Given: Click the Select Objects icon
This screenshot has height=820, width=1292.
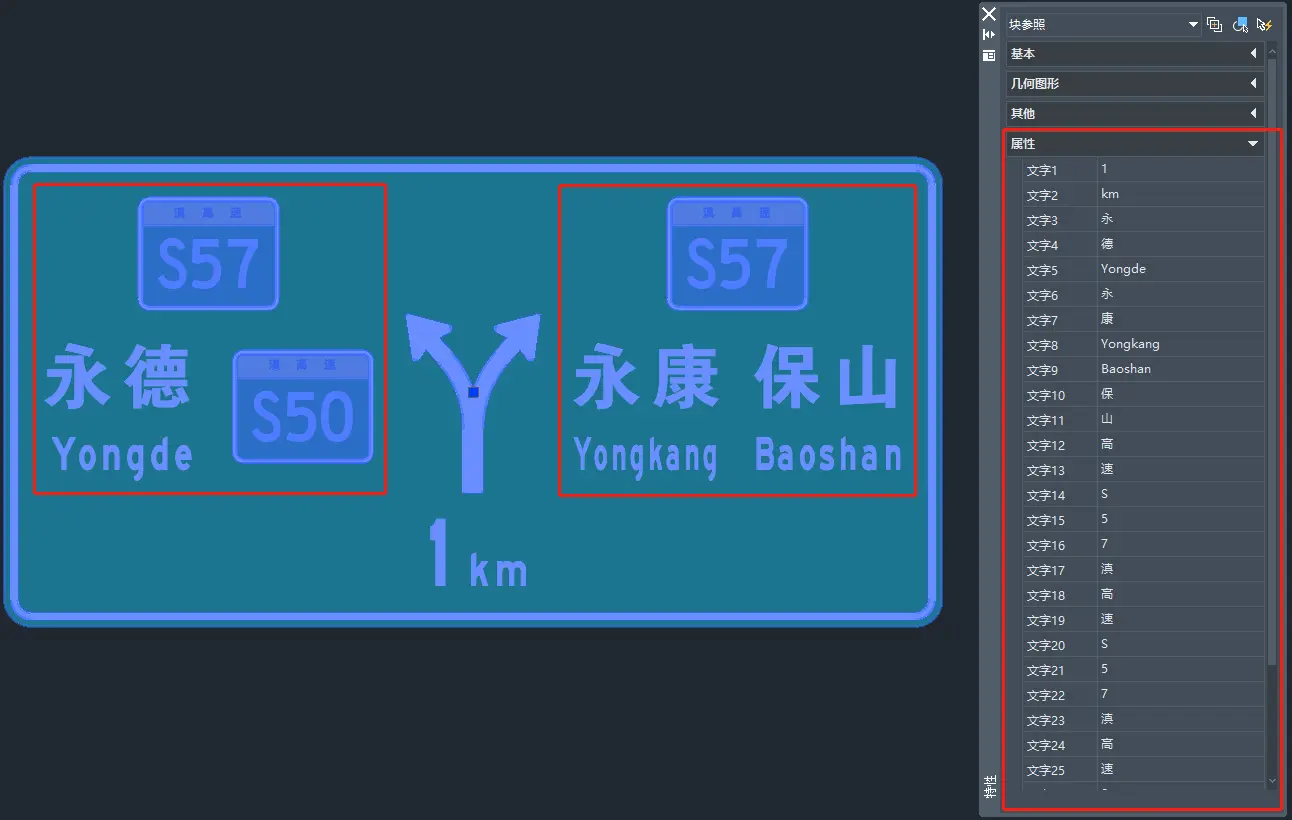Looking at the screenshot, I should click(1240, 25).
